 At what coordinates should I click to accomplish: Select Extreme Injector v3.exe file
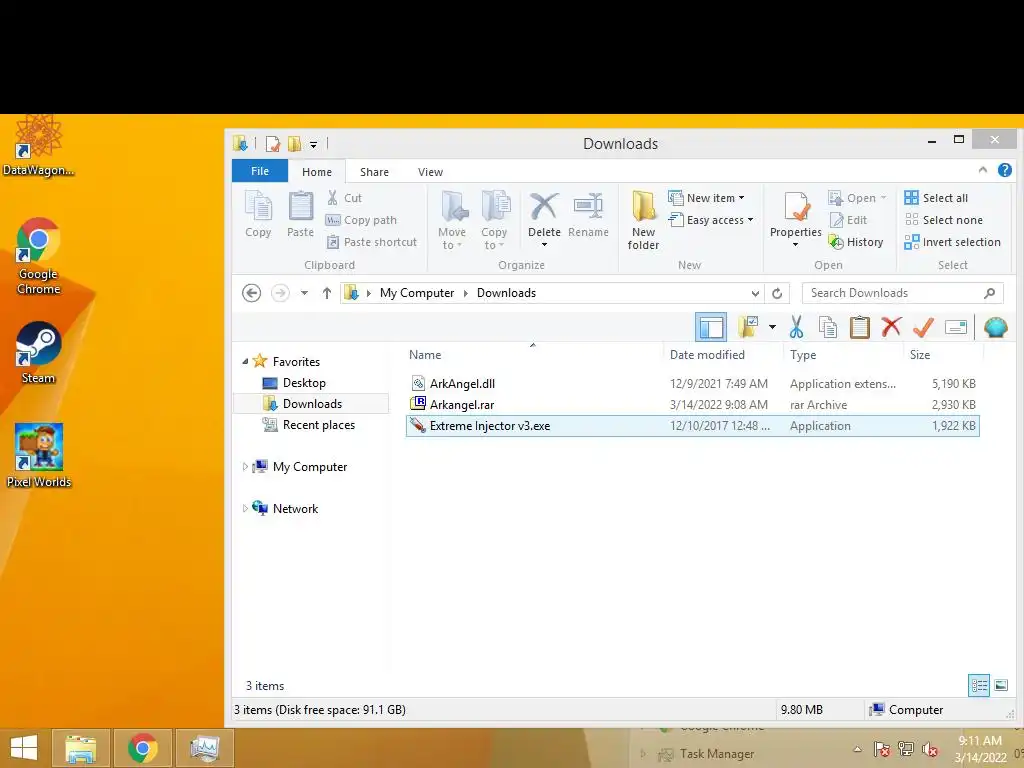(x=693, y=426)
